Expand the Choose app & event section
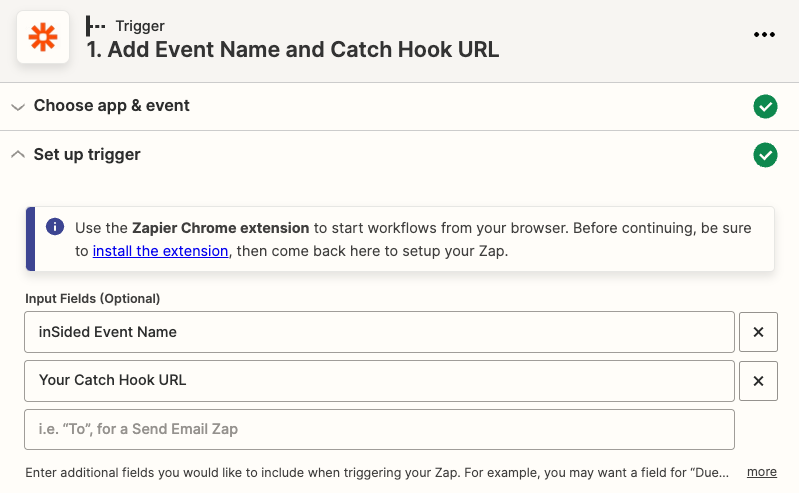Screen dimensions: 799x493 pyautogui.click(x=18, y=107)
